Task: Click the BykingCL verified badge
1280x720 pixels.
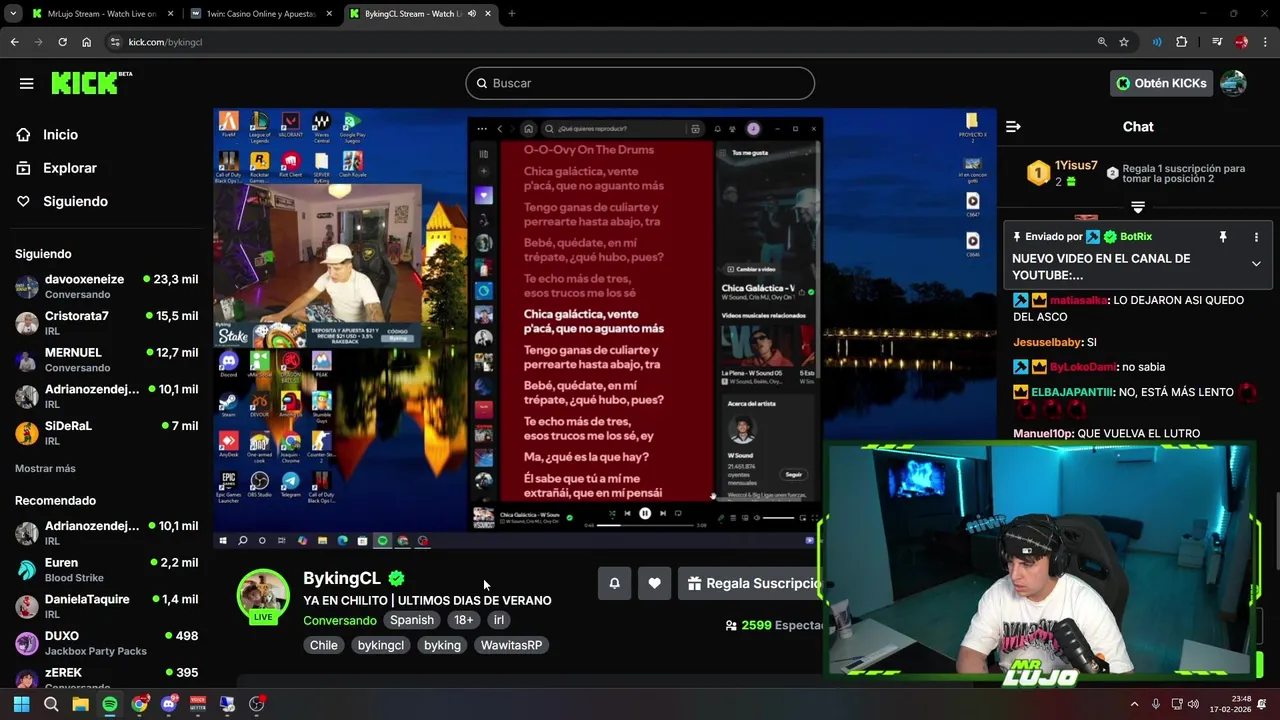Action: [x=396, y=578]
